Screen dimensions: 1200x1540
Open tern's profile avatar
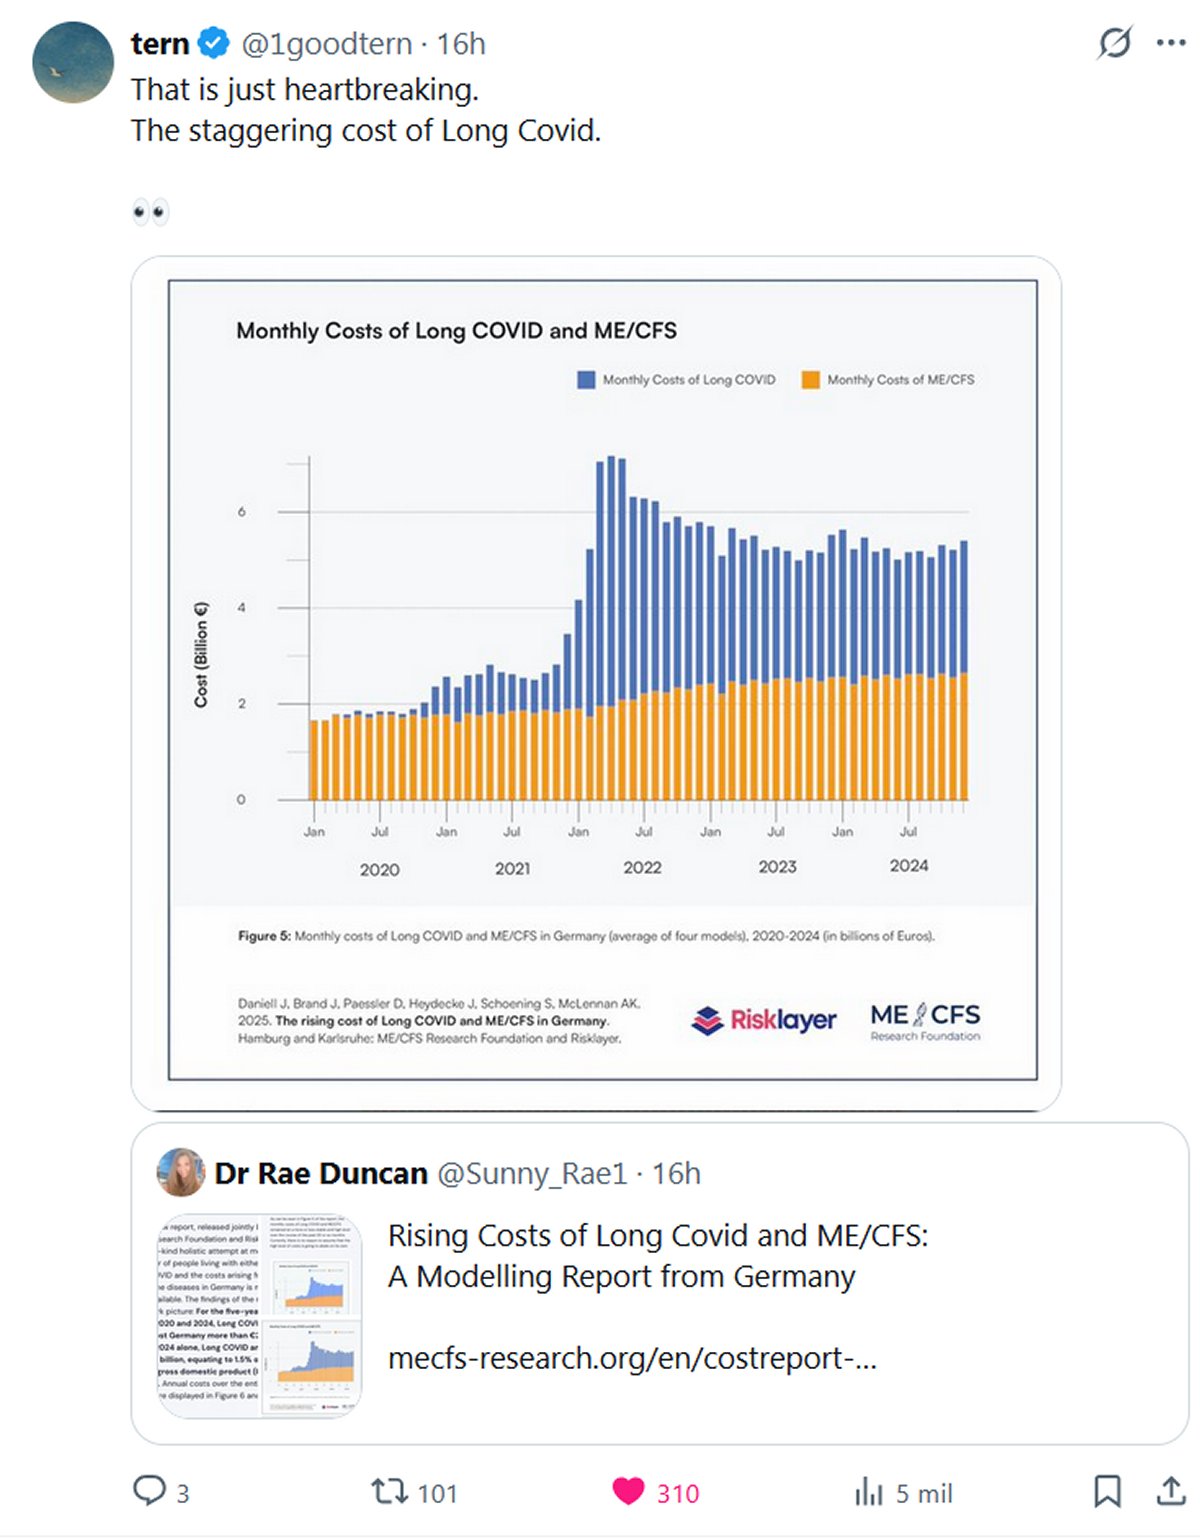tap(73, 63)
